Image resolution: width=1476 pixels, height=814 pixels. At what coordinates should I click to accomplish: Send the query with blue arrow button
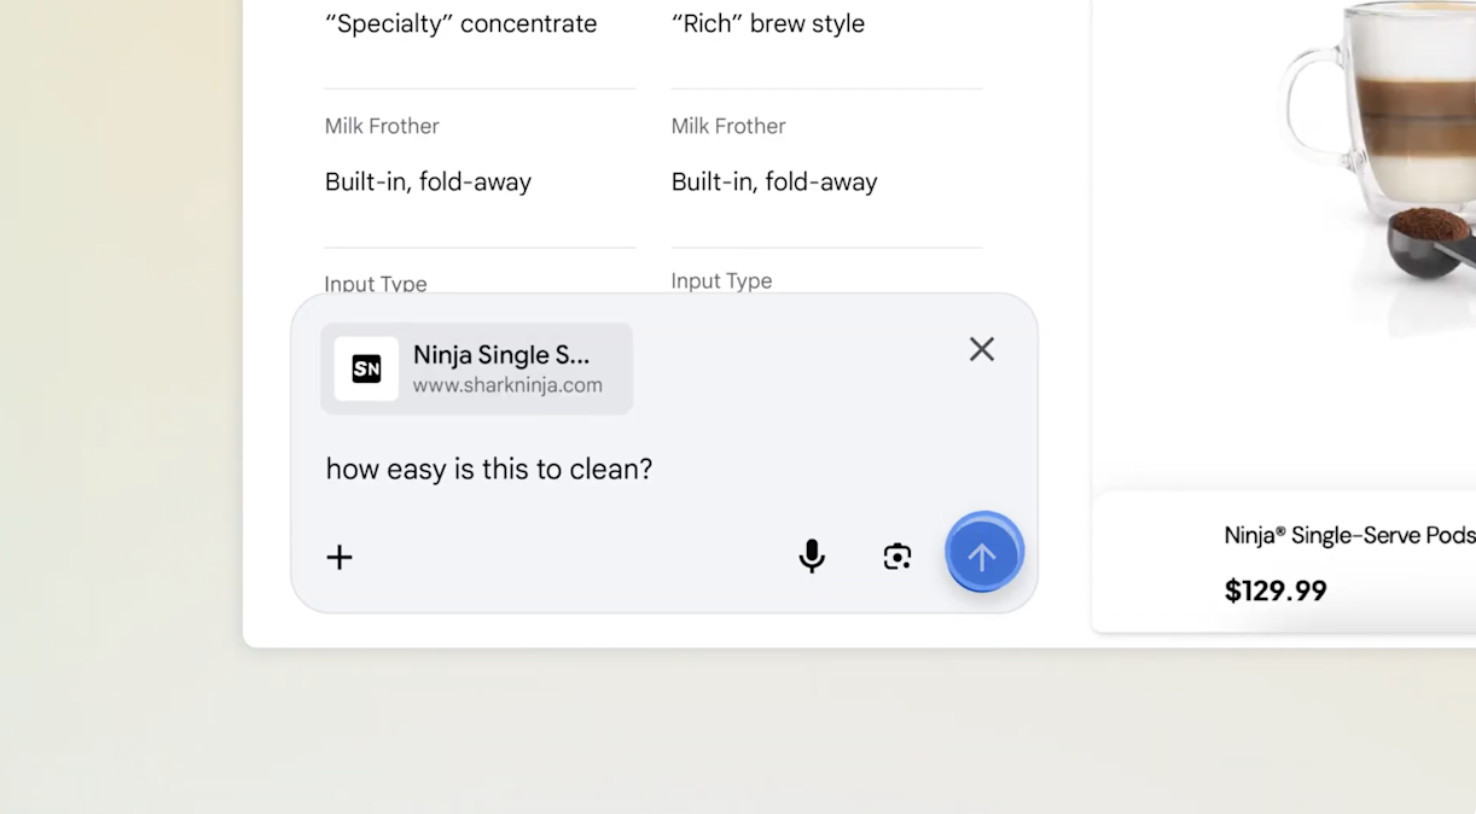point(983,553)
